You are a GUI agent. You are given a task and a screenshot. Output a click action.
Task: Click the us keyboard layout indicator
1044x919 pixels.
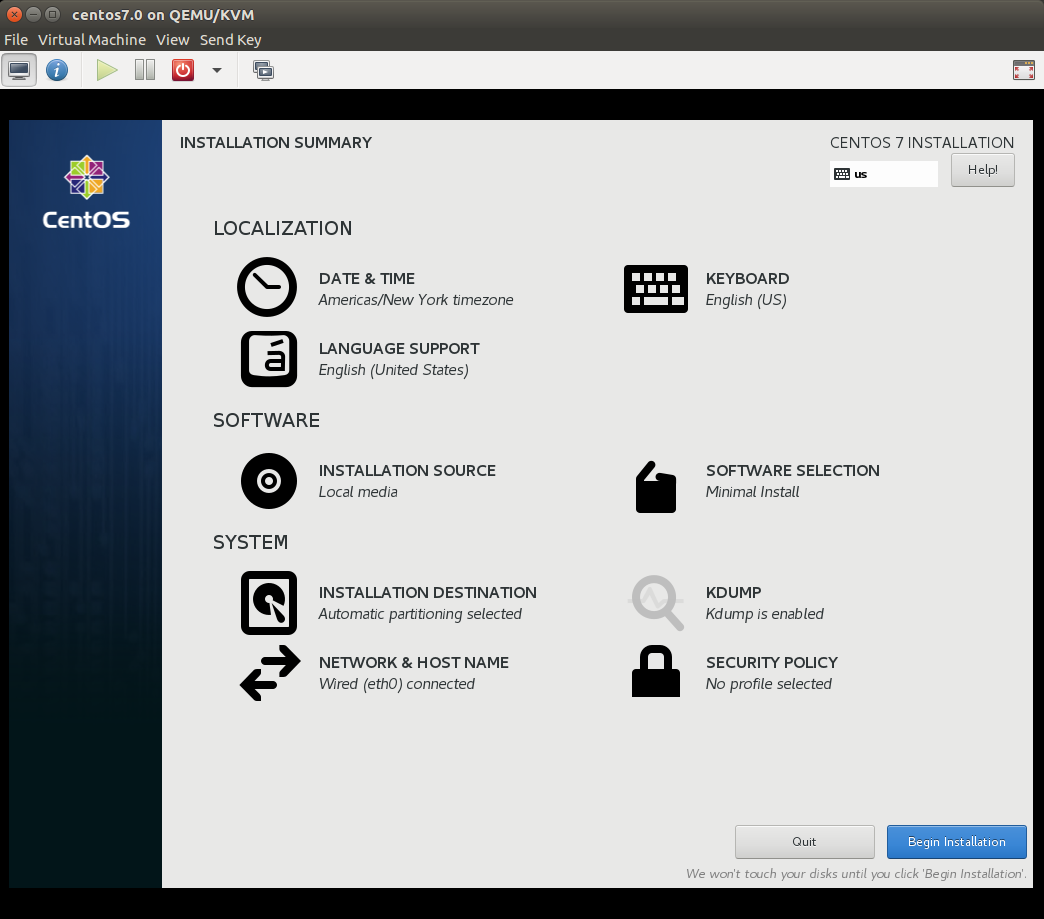(883, 174)
